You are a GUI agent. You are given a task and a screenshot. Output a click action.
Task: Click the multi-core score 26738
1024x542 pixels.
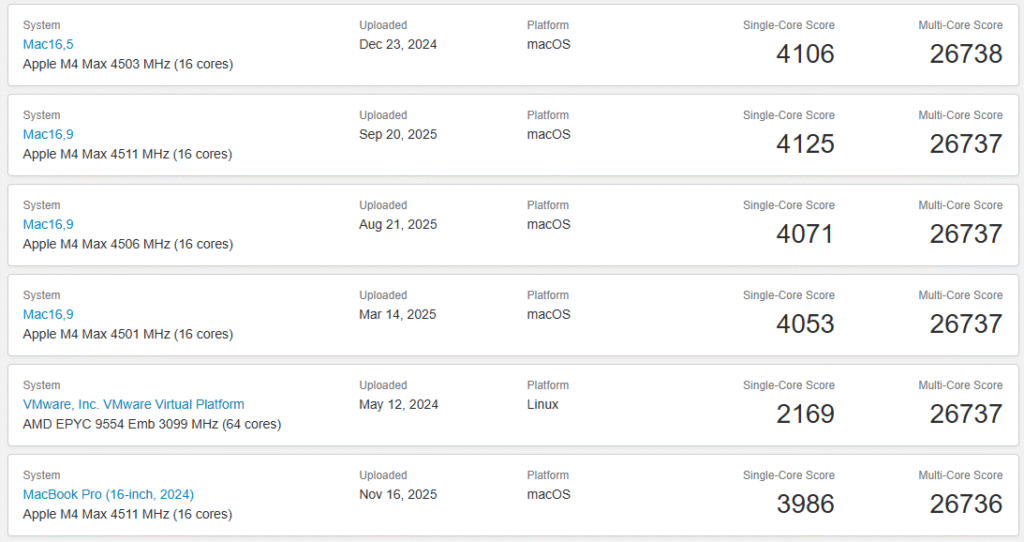965,54
